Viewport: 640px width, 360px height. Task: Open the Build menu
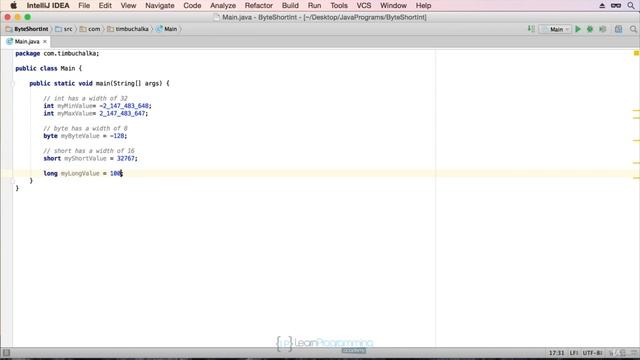click(x=290, y=6)
